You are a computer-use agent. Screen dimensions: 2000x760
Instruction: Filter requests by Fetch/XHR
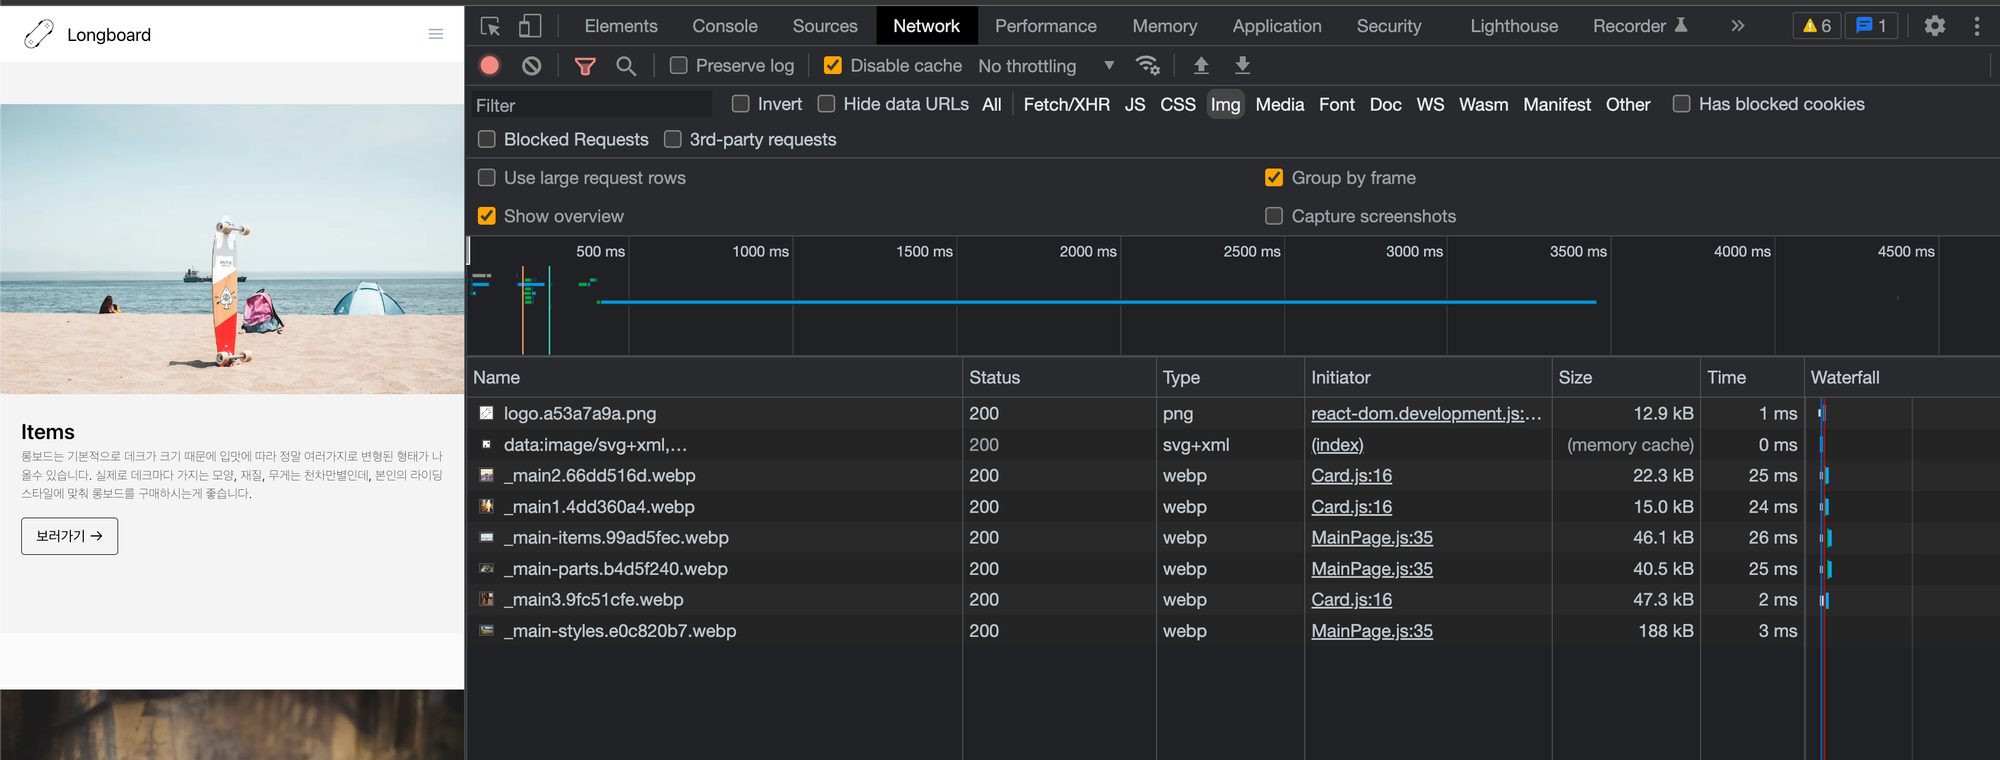pos(1067,104)
